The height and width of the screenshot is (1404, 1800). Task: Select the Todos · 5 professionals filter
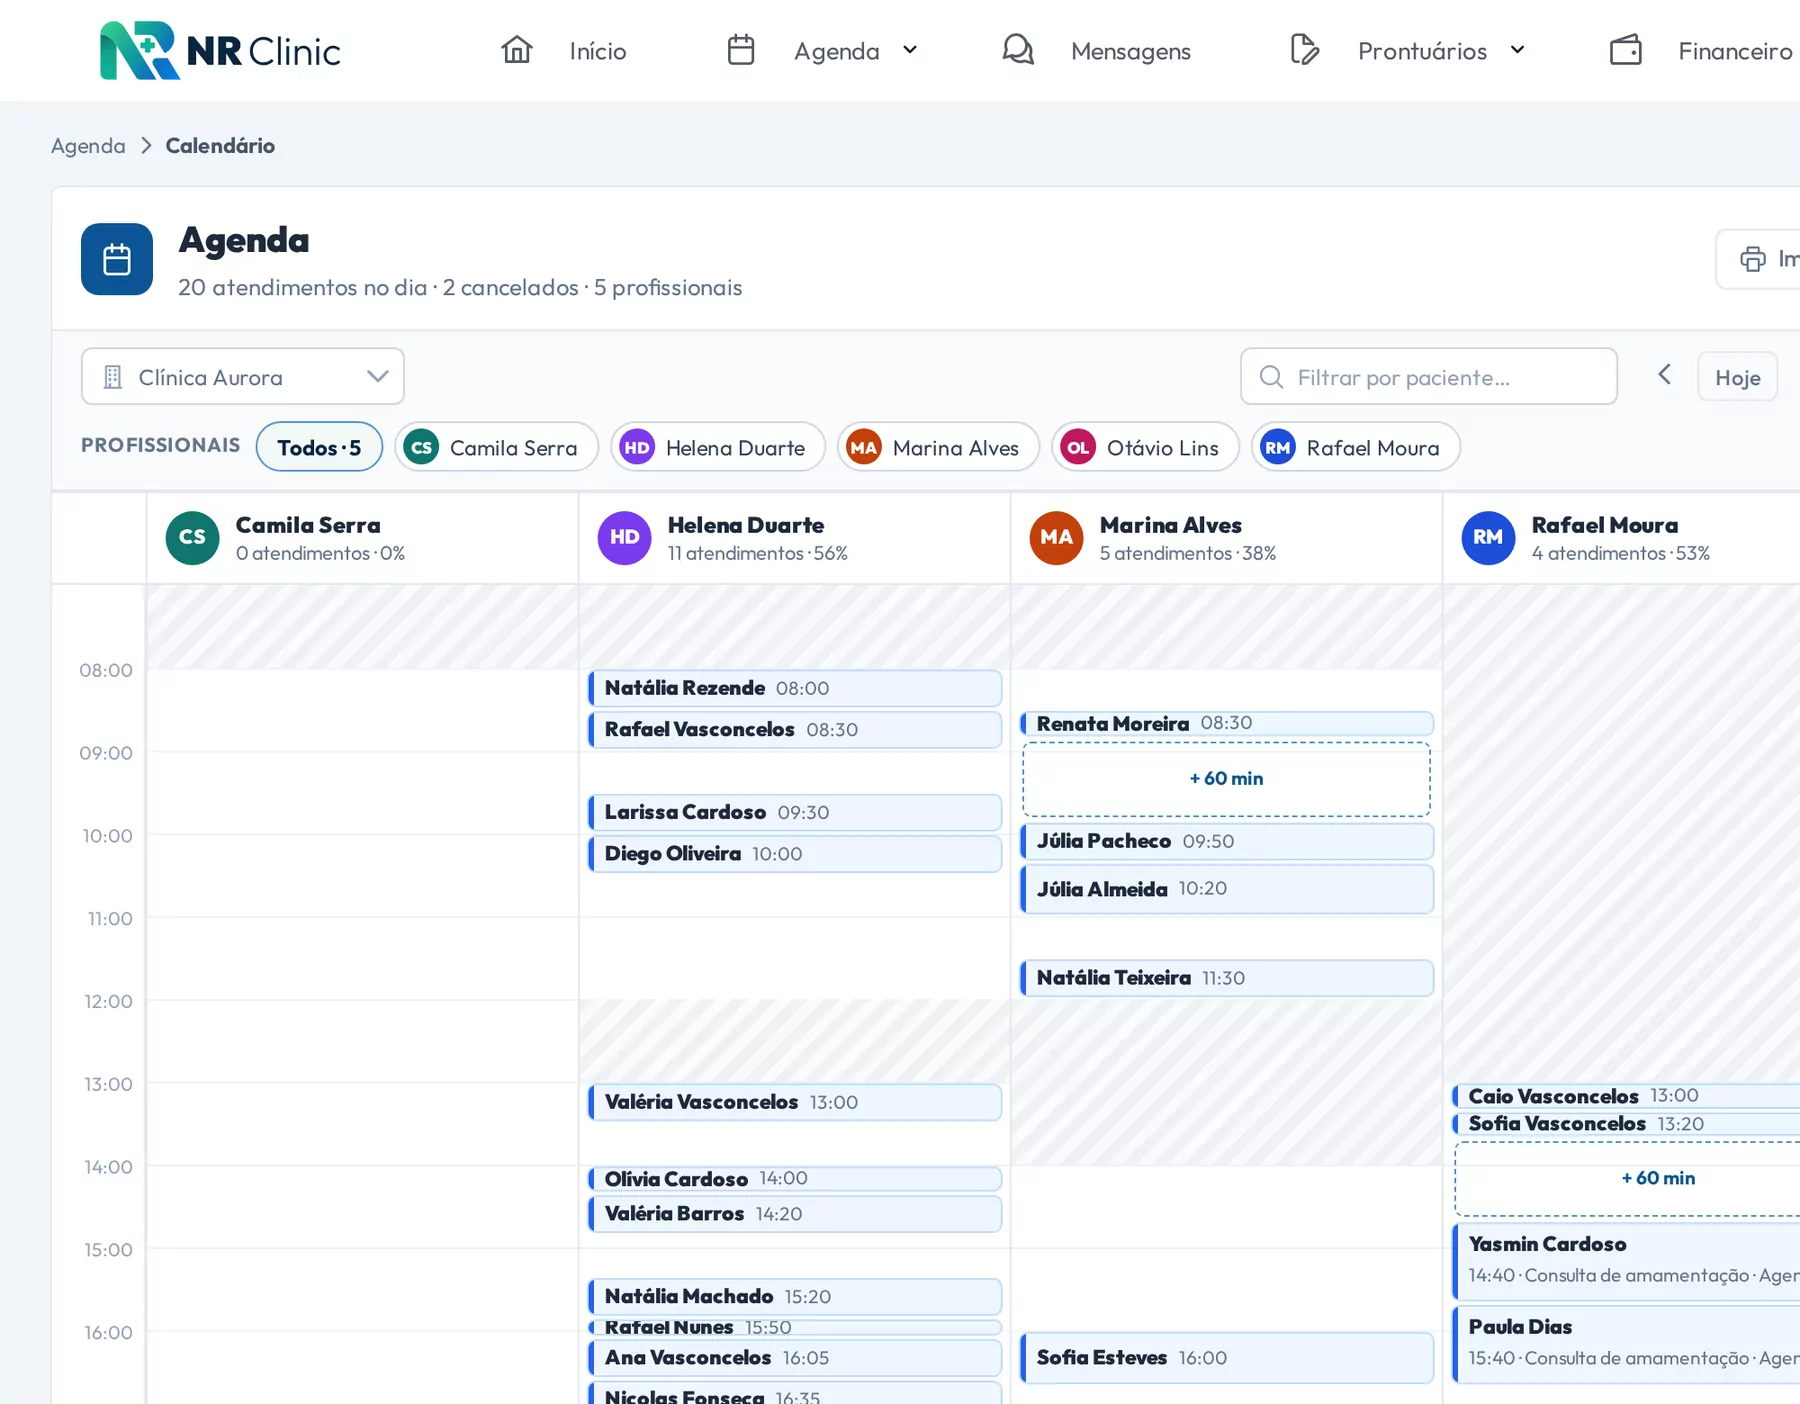(319, 447)
